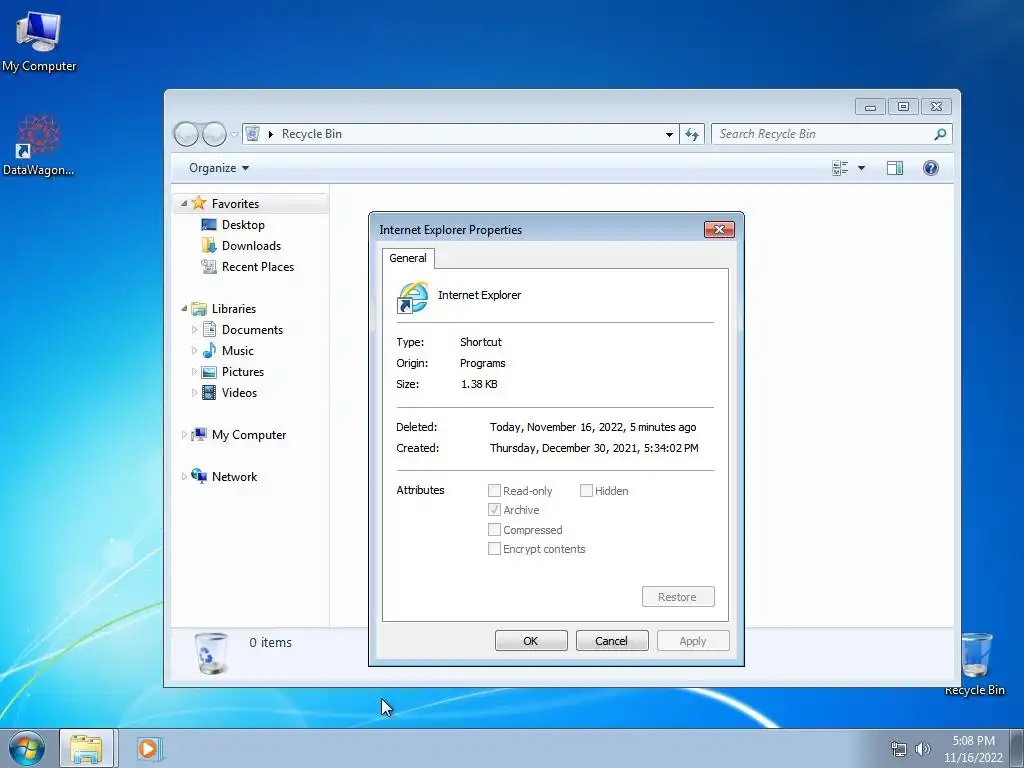The width and height of the screenshot is (1024, 768).
Task: Open the Organize dropdown menu
Action: click(219, 168)
